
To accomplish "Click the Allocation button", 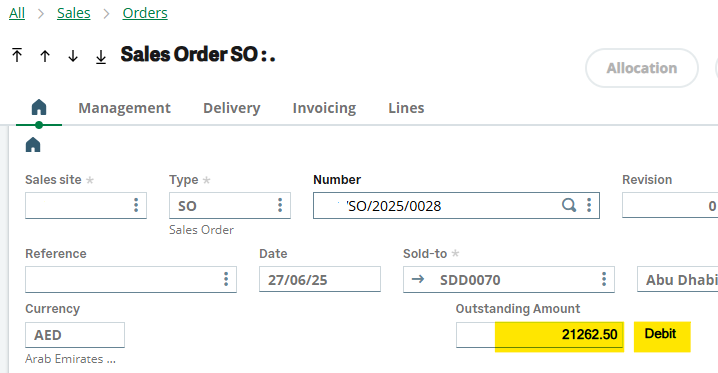I will tap(642, 68).
